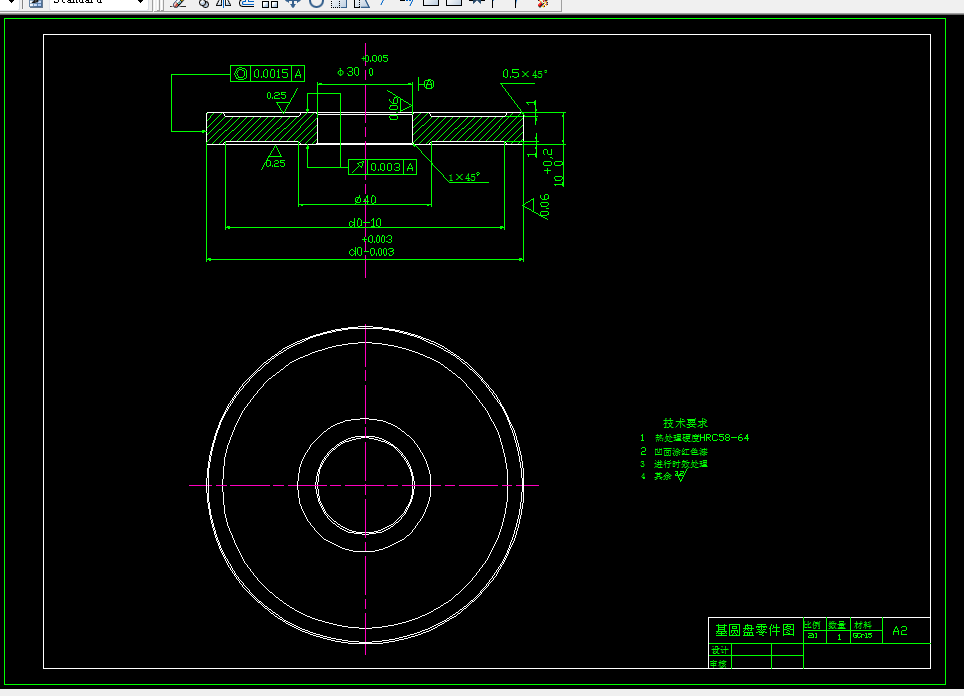Select the datum A flag symbol
Image resolution: width=964 pixels, height=696 pixels.
coord(426,84)
